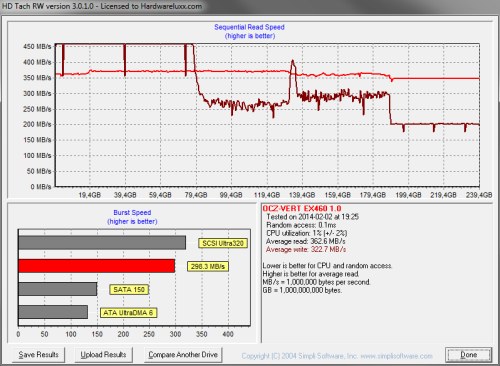Click the 298.3 MB/s burst label
Screen dimensions: 500x366
(208, 266)
